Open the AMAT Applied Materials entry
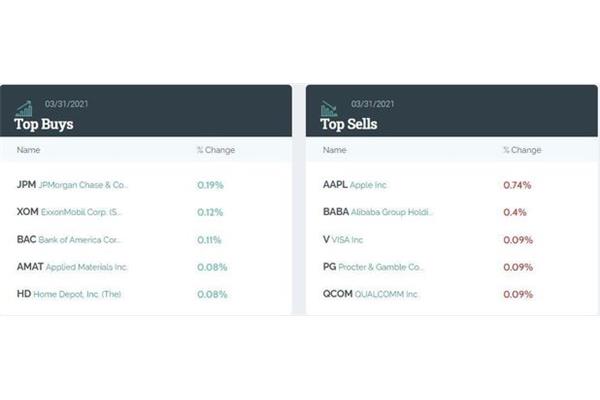 tap(72, 267)
